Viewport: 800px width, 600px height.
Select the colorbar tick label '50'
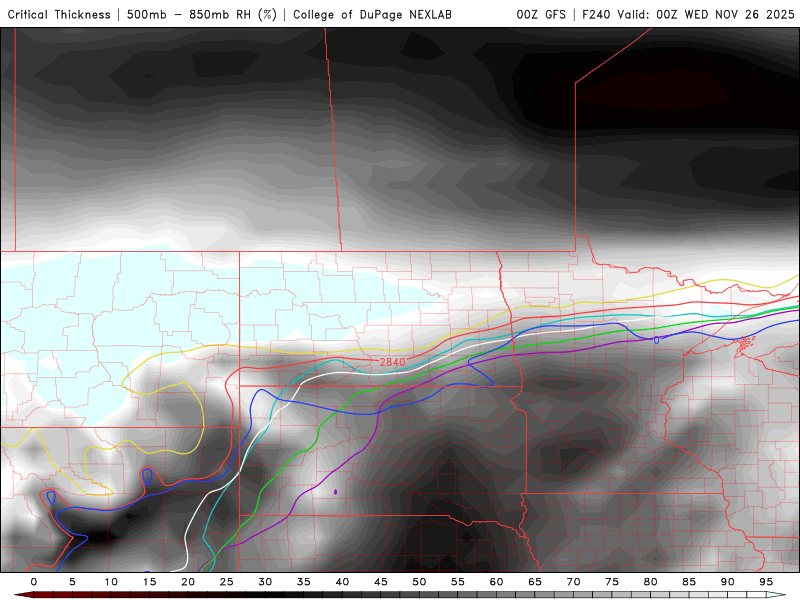[x=419, y=582]
